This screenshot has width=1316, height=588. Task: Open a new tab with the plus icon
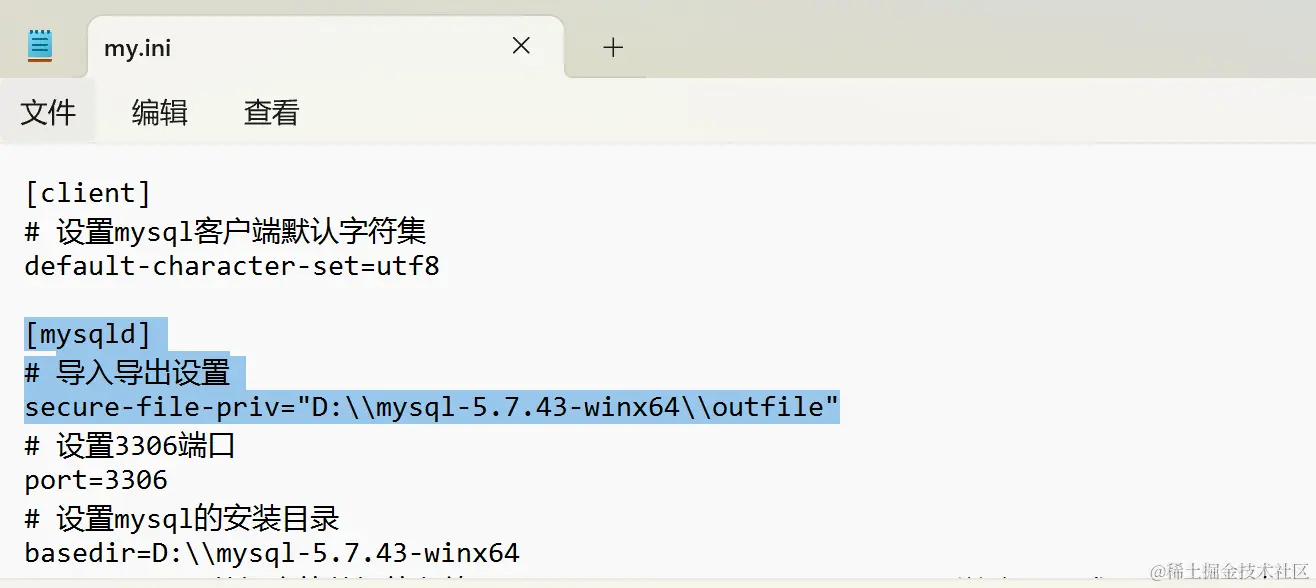click(612, 46)
